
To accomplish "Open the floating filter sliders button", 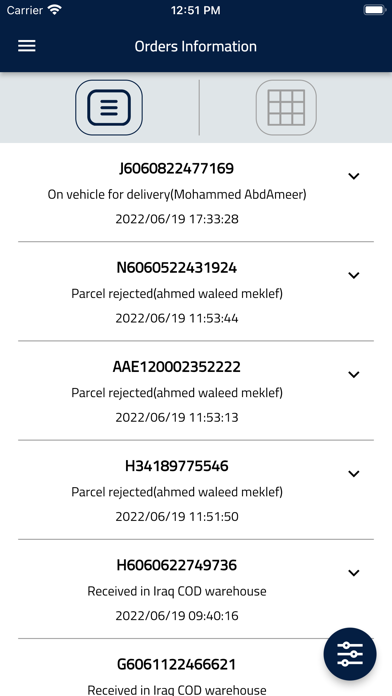I will coord(350,654).
